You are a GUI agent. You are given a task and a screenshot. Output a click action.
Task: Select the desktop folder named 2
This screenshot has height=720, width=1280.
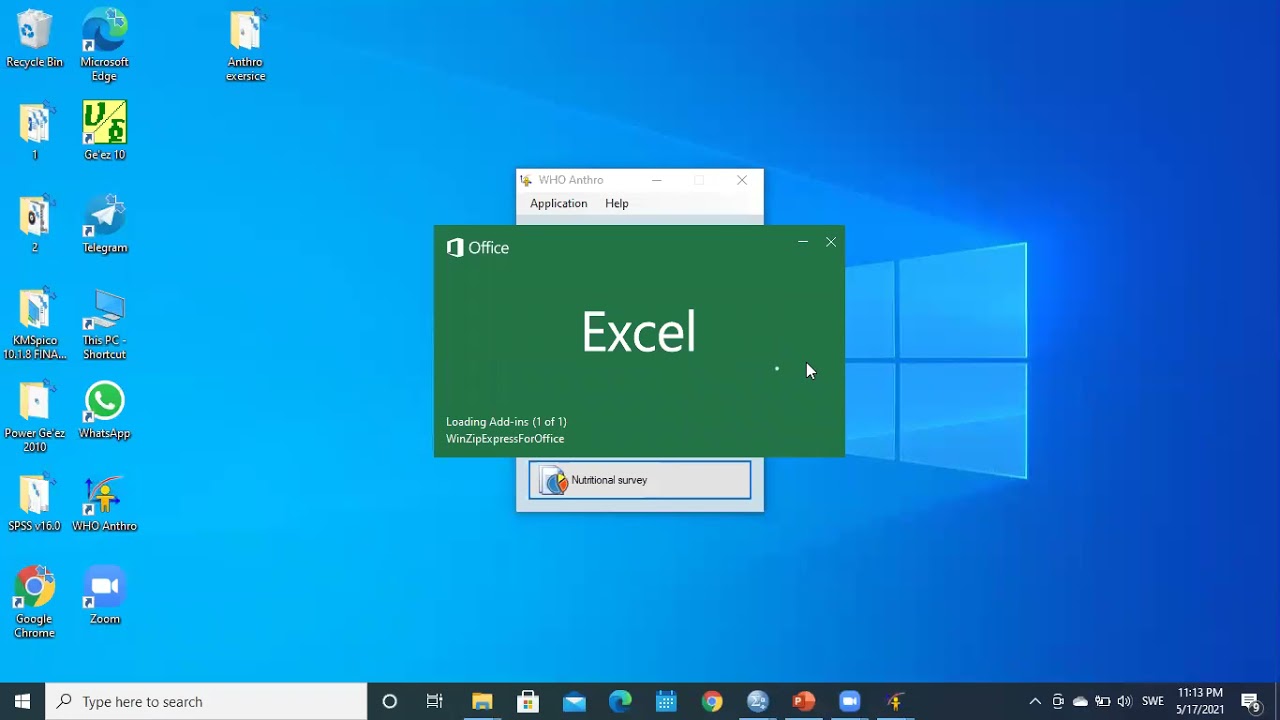tap(35, 224)
